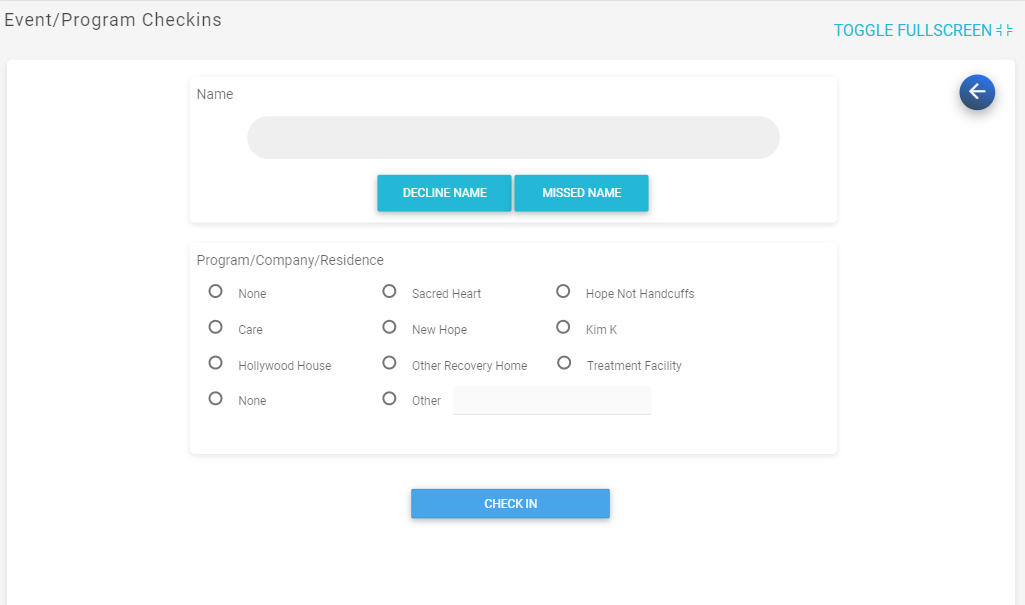The height and width of the screenshot is (605, 1025).
Task: Select the Hope Not Handcuffs option
Action: (x=563, y=291)
